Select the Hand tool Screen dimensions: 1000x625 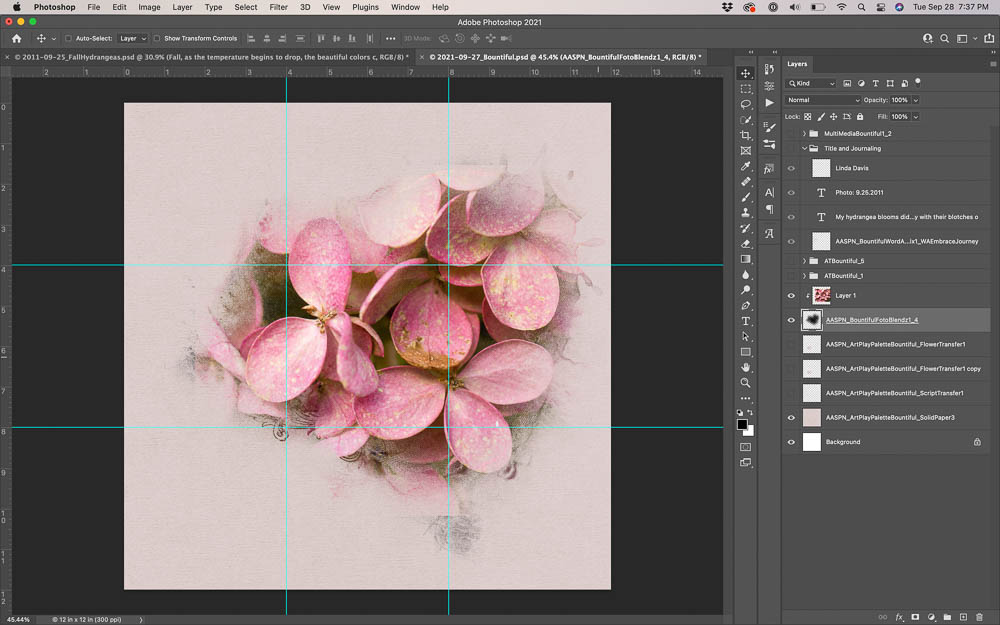tap(745, 367)
